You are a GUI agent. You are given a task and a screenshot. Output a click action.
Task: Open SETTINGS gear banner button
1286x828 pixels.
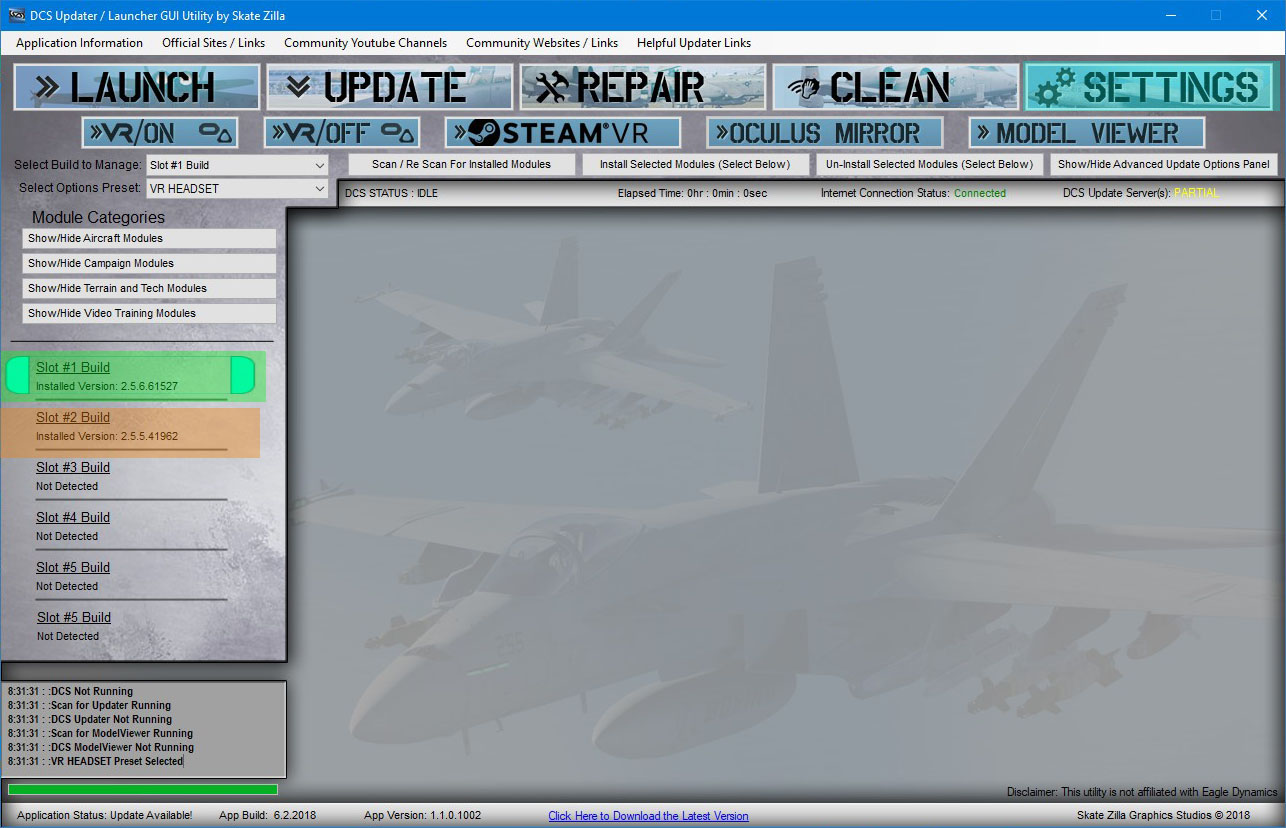(x=1149, y=87)
